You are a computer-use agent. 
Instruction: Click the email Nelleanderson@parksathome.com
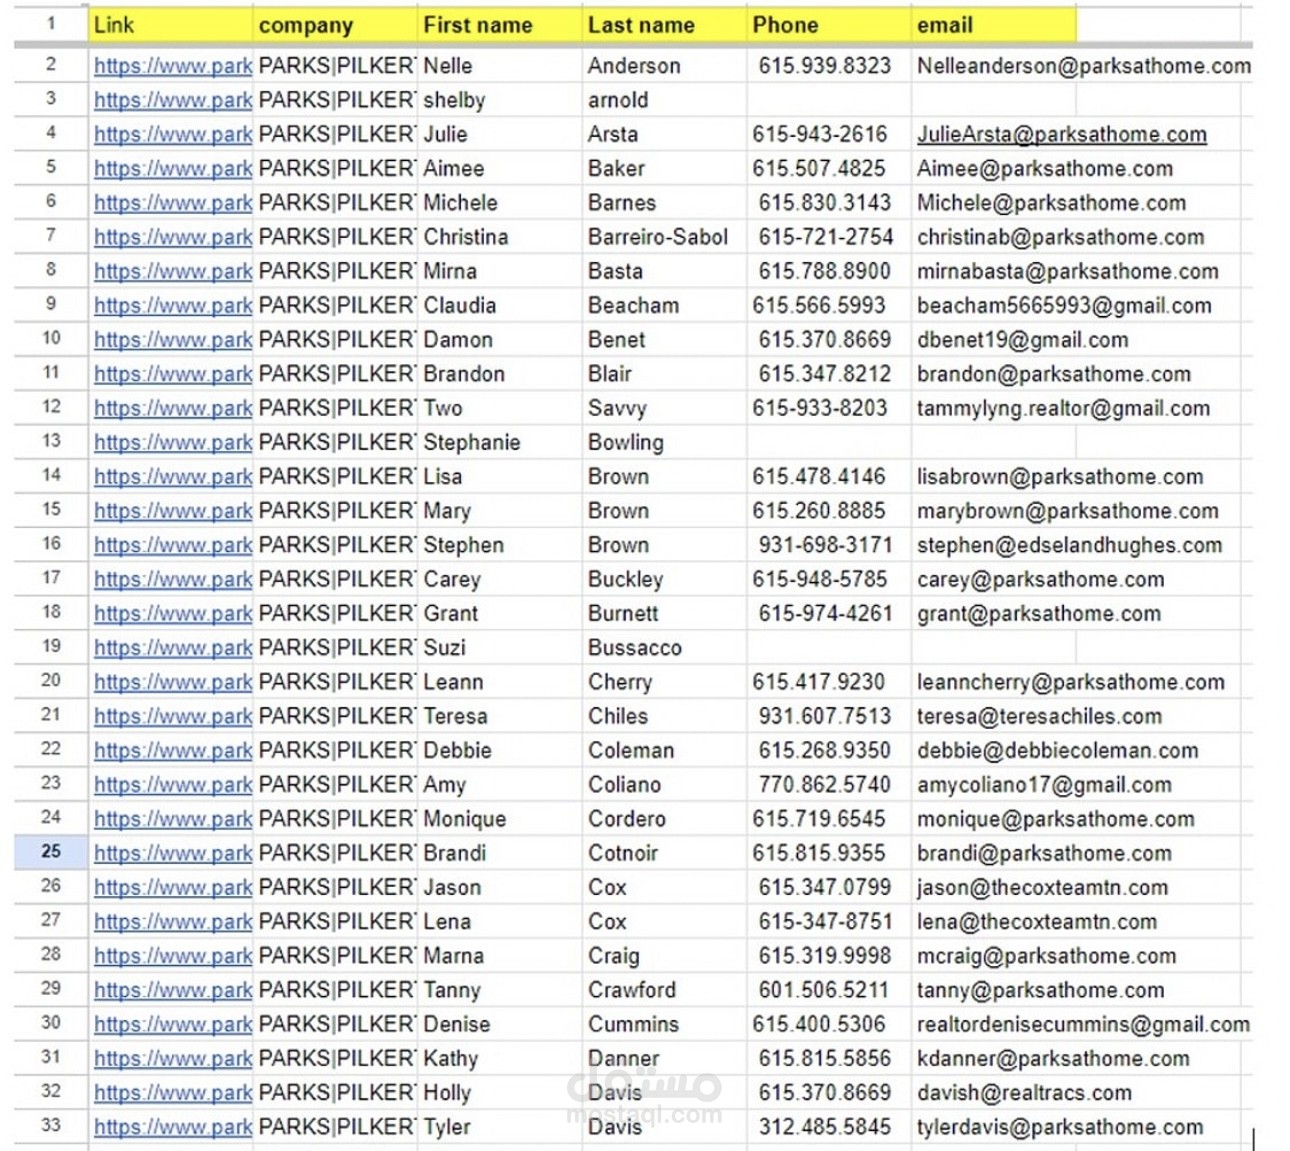[1084, 66]
